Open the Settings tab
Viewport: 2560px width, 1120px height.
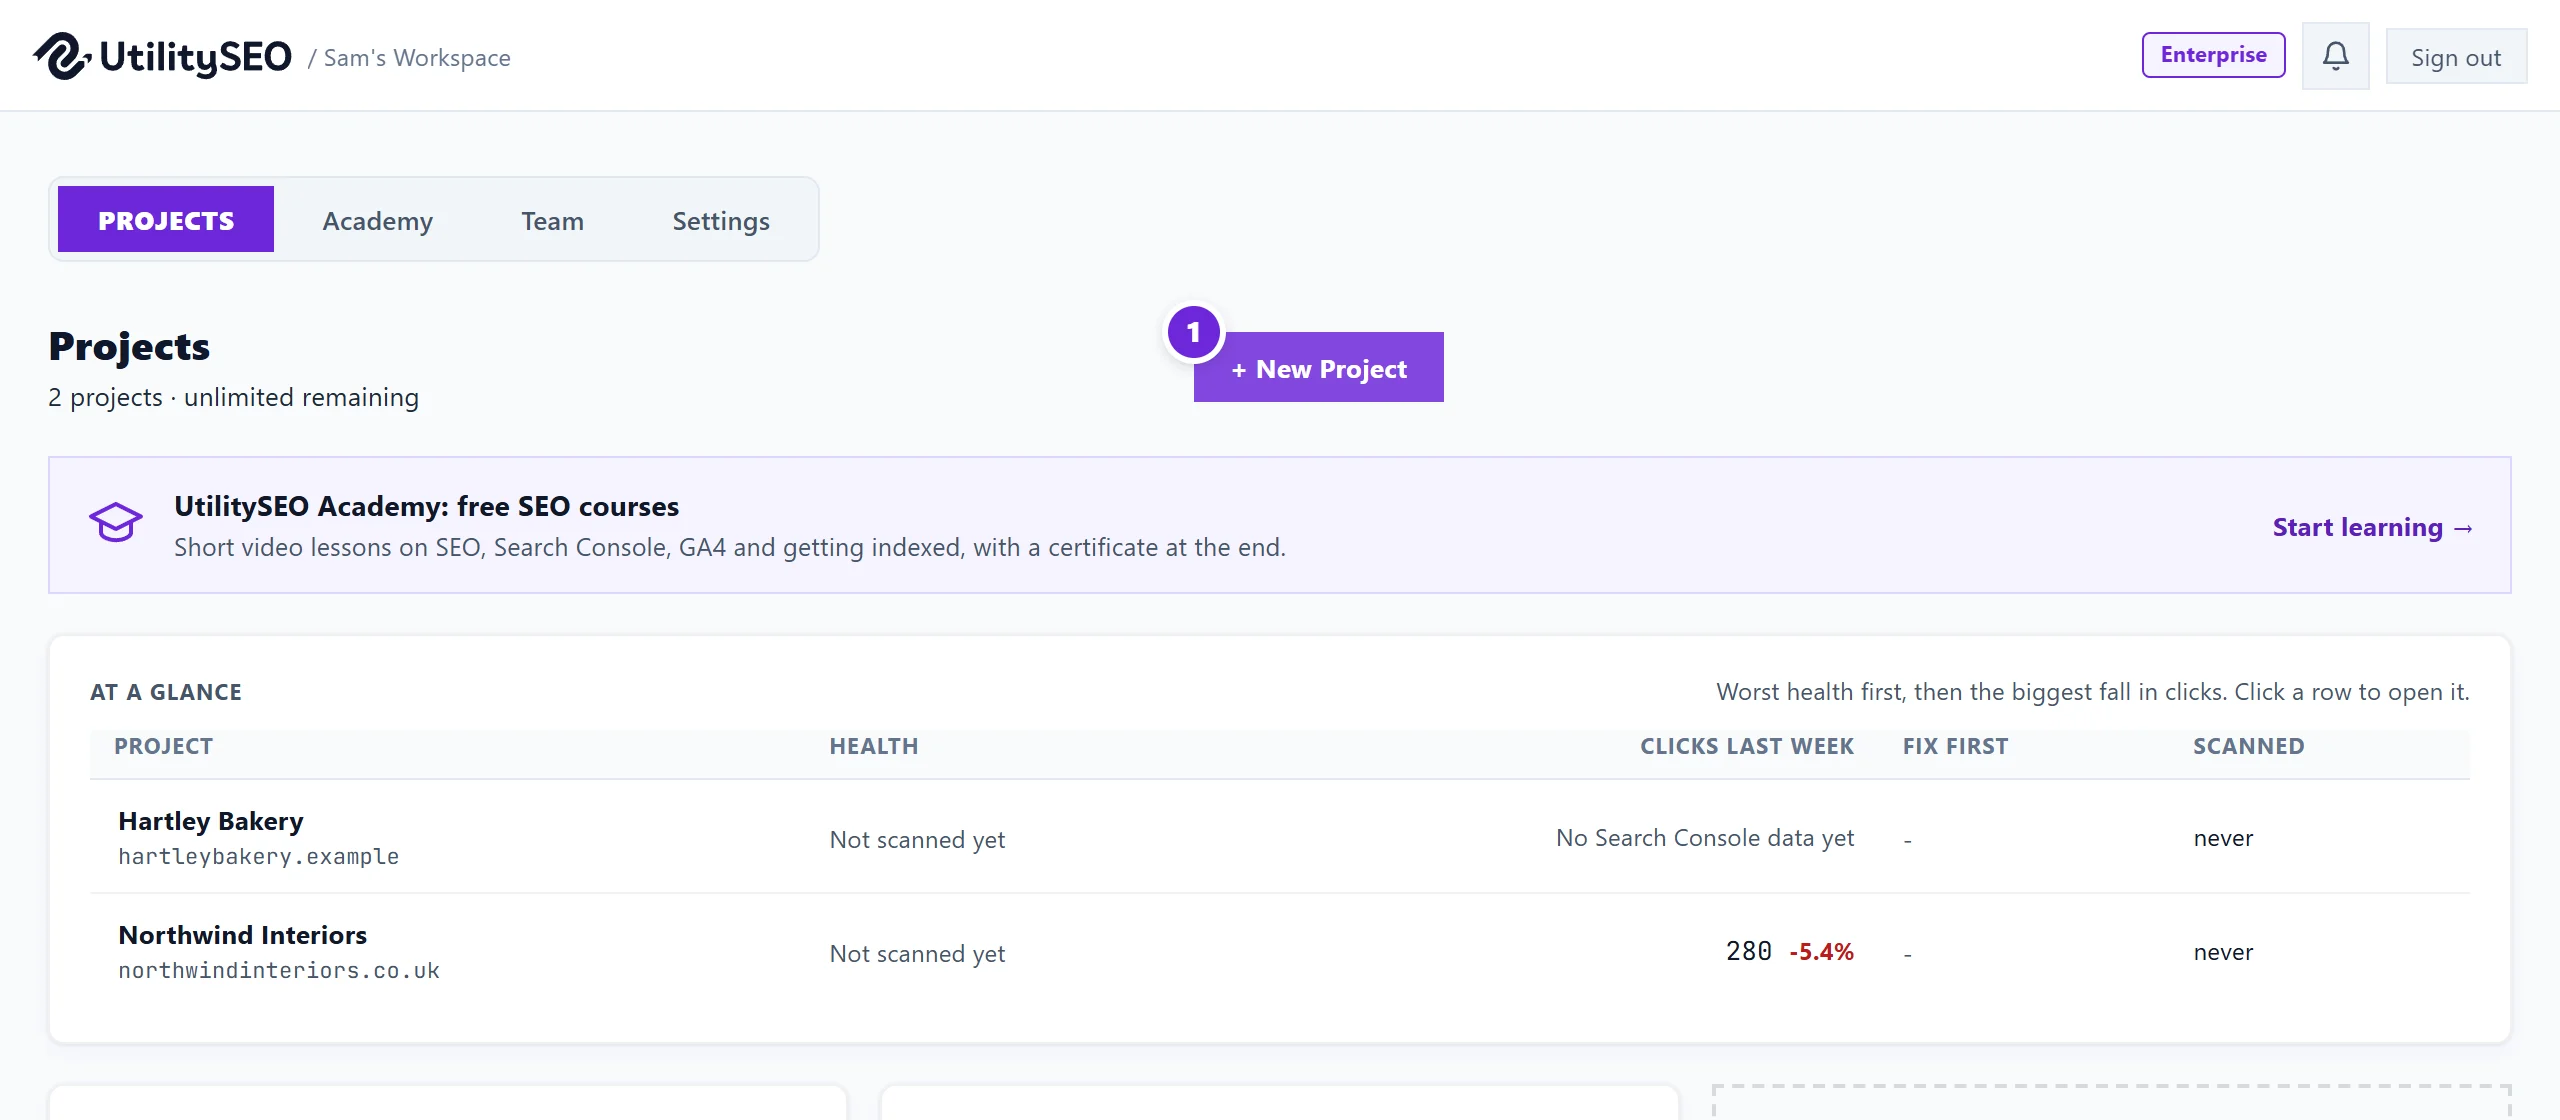[721, 220]
